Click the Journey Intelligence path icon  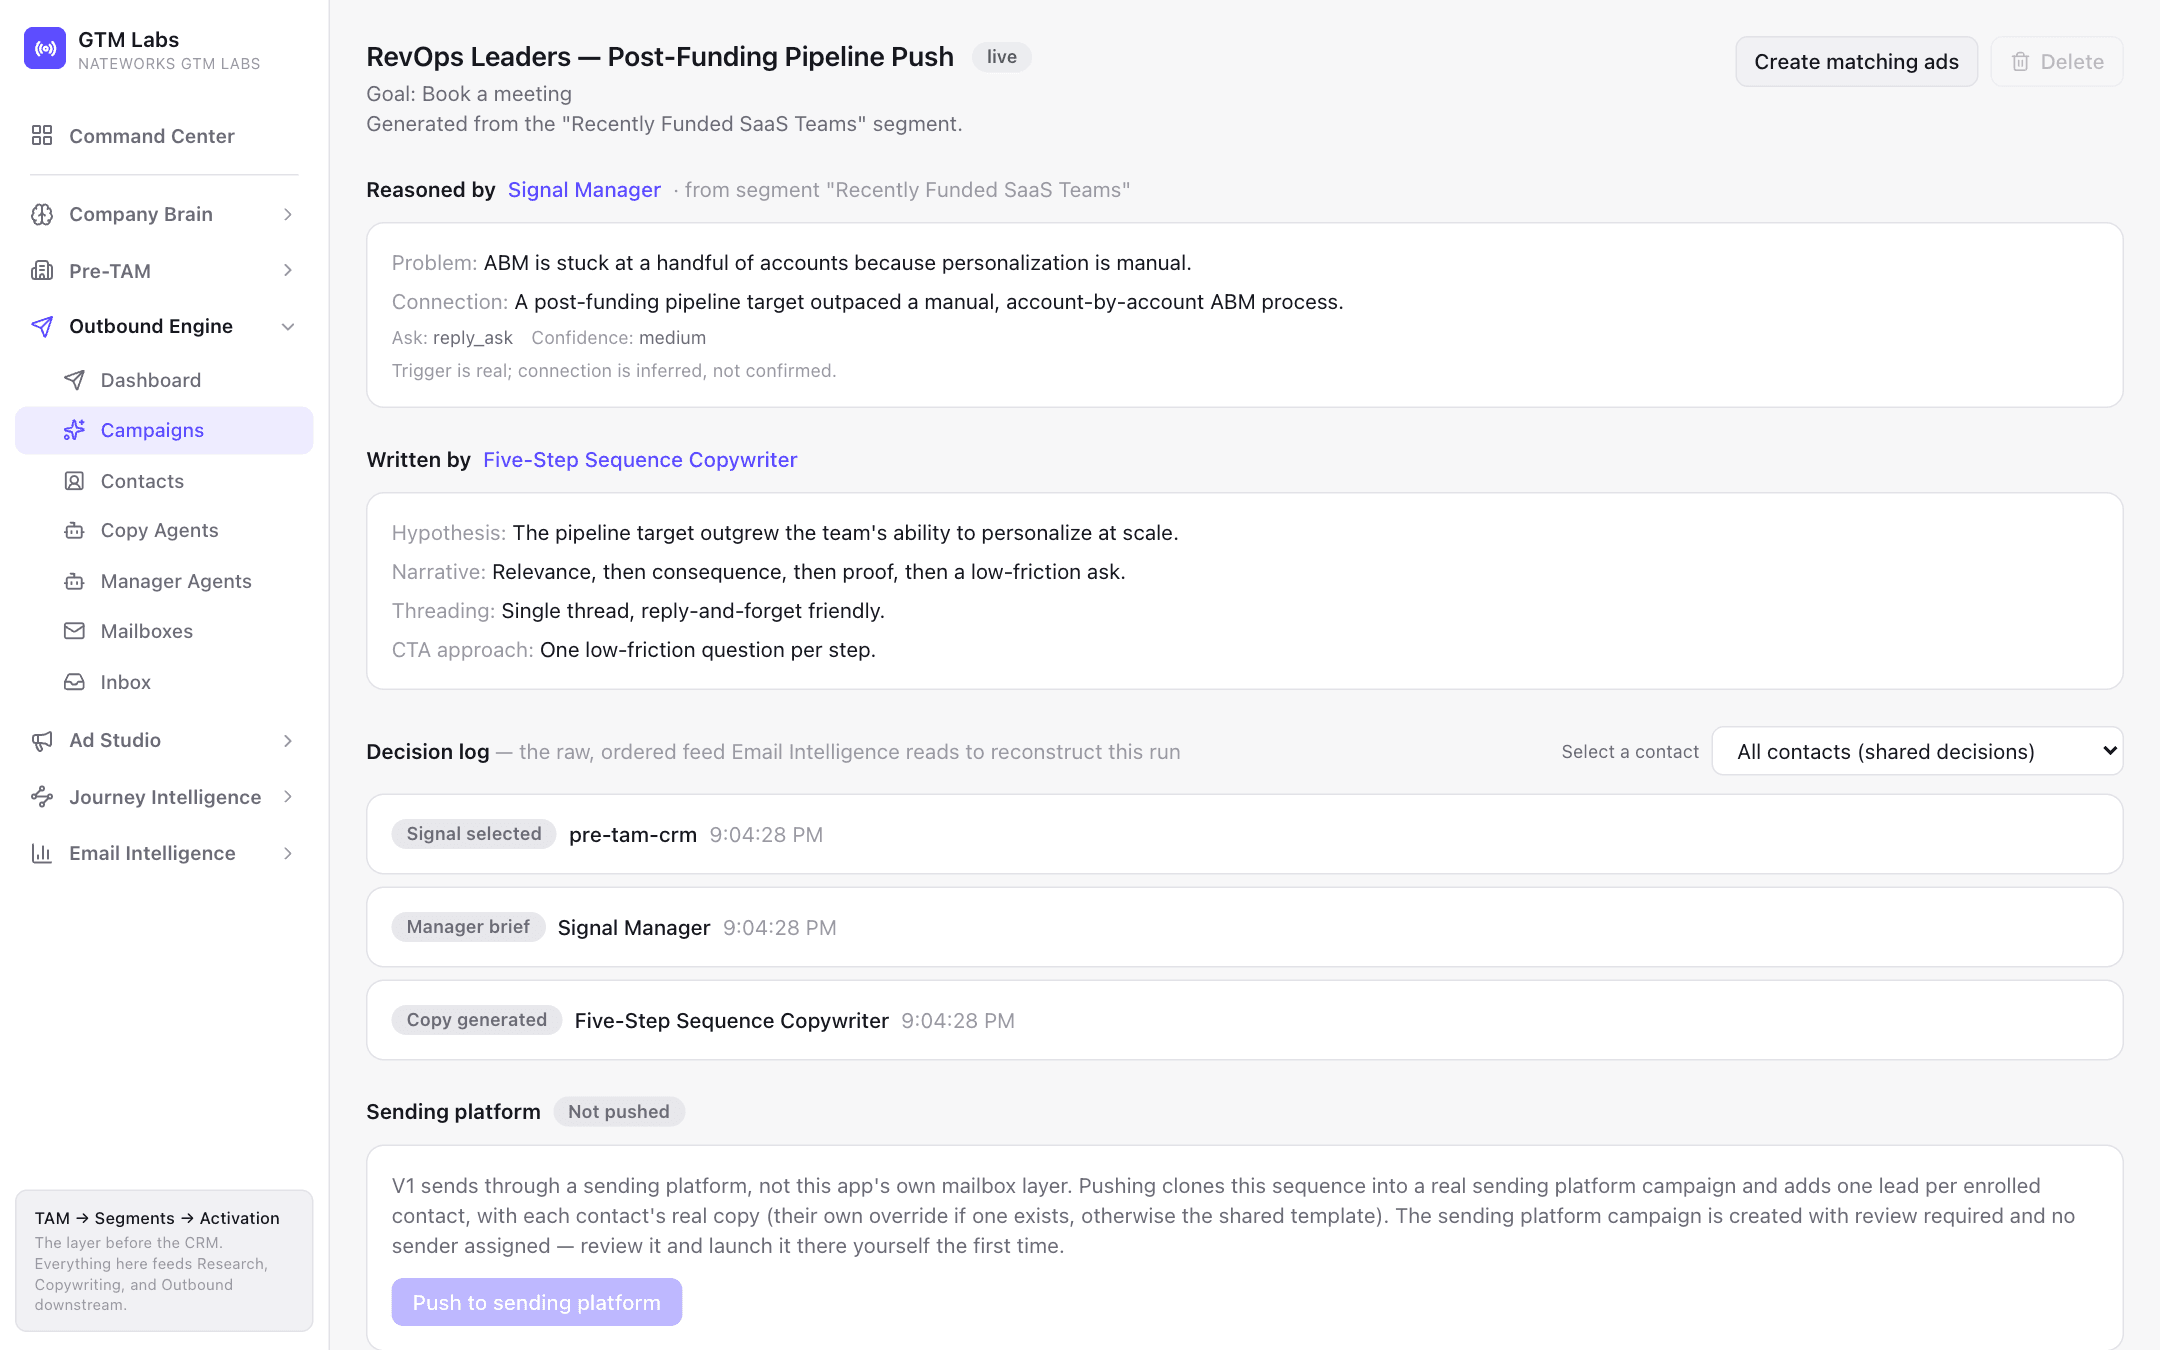42,797
